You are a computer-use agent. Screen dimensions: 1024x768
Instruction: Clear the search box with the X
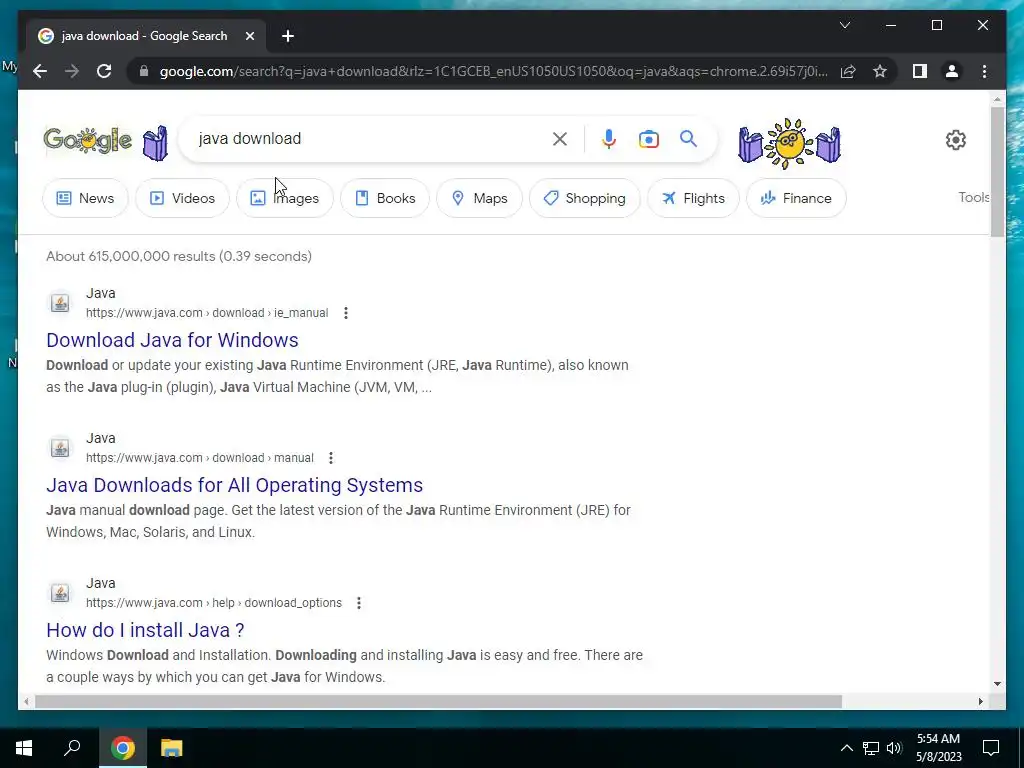560,139
